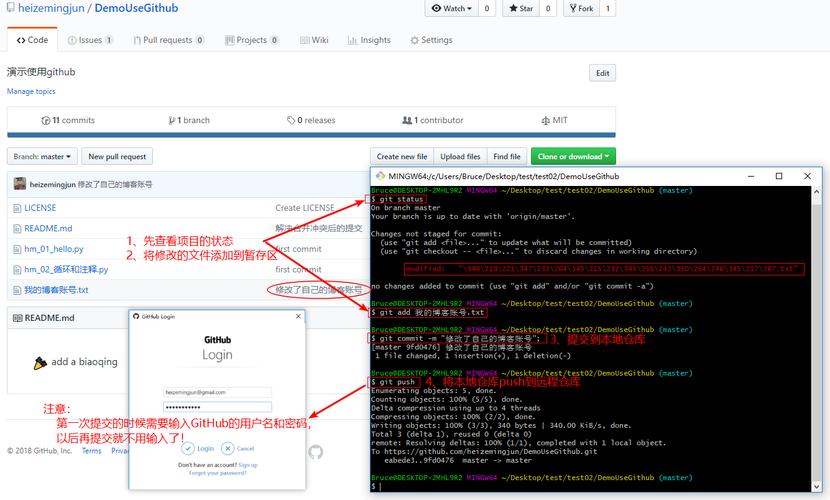The height and width of the screenshot is (500, 830).
Task: Open the README.md file link
Action: point(48,229)
